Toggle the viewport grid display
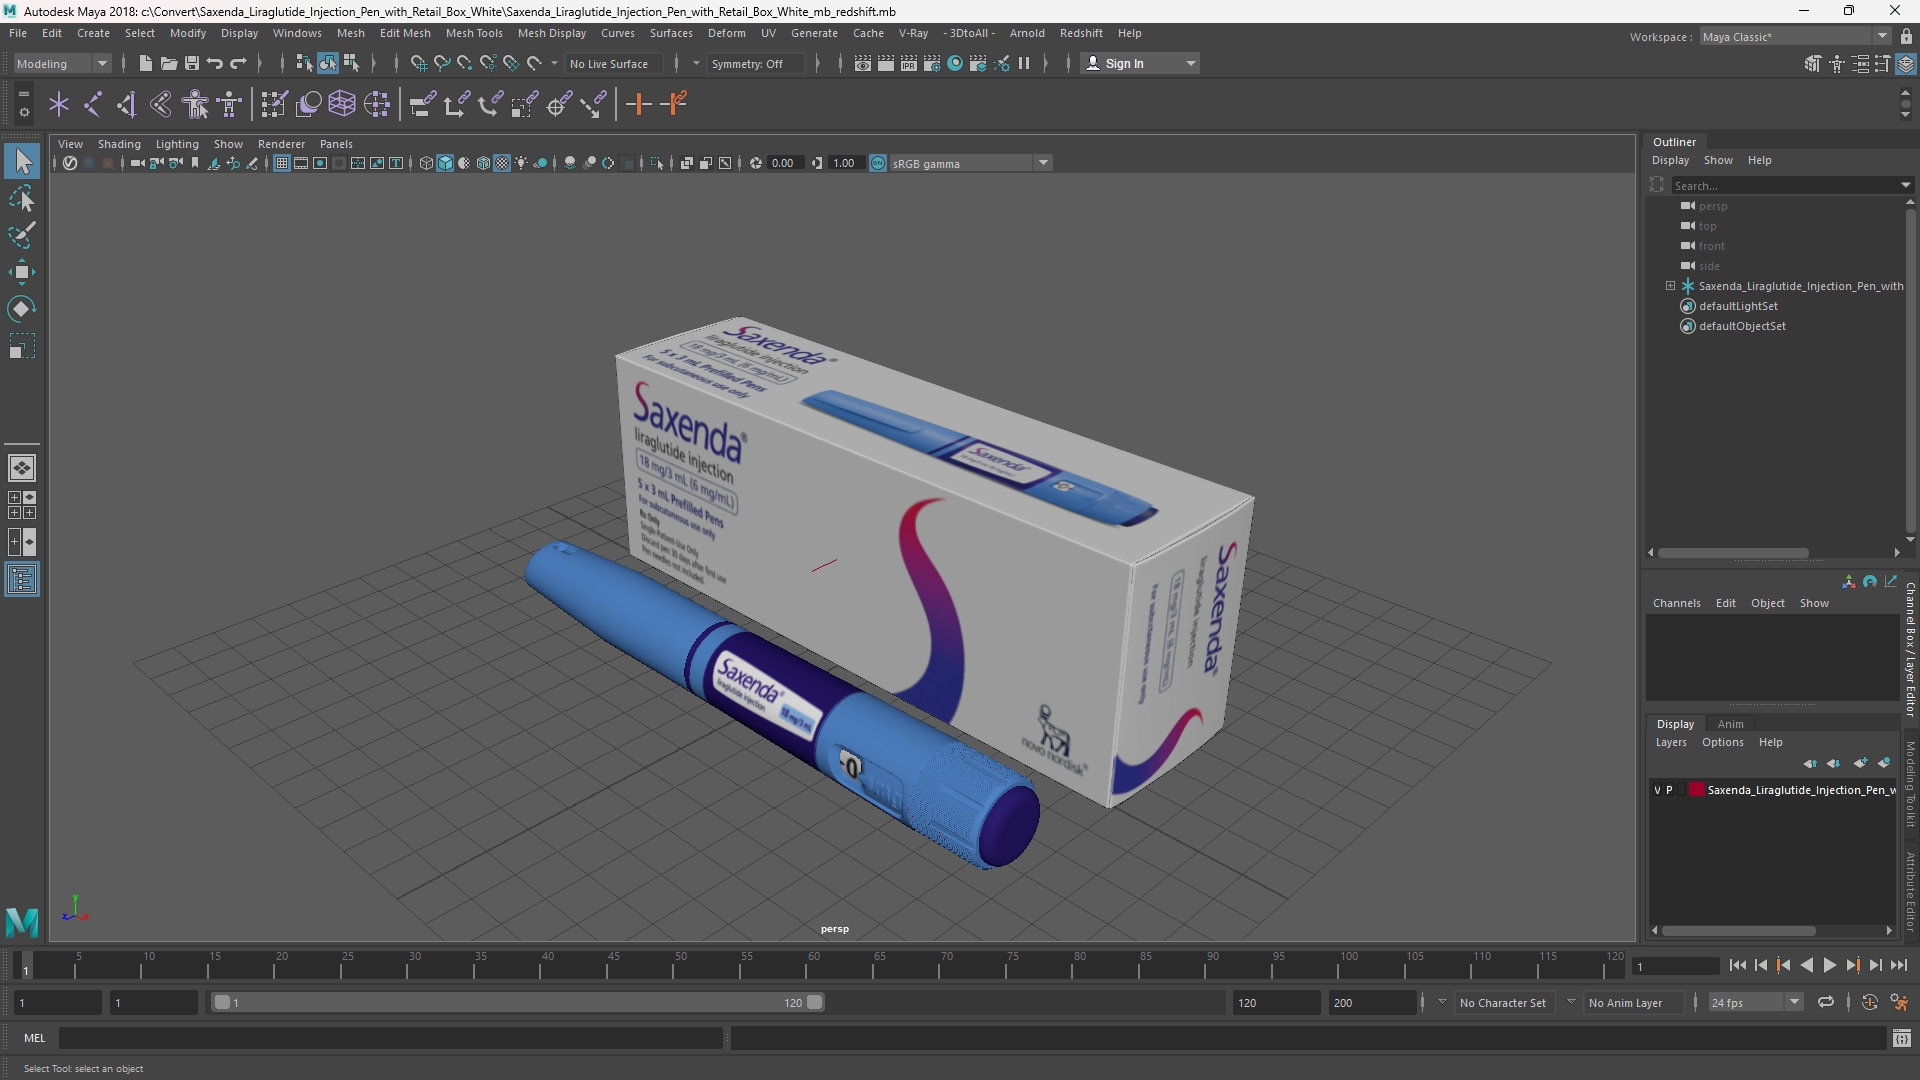The image size is (1920, 1080). (x=282, y=163)
